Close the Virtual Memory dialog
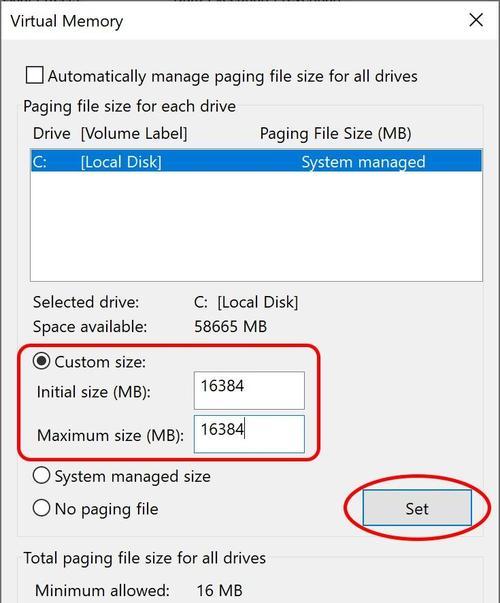This screenshot has width=500, height=603. tap(476, 20)
